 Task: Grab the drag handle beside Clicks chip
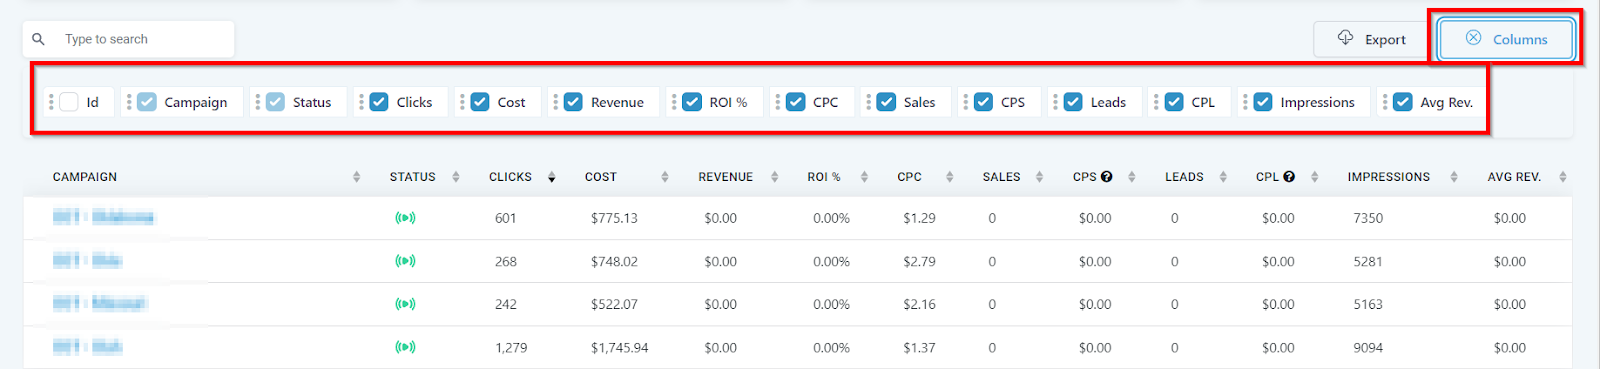point(361,102)
